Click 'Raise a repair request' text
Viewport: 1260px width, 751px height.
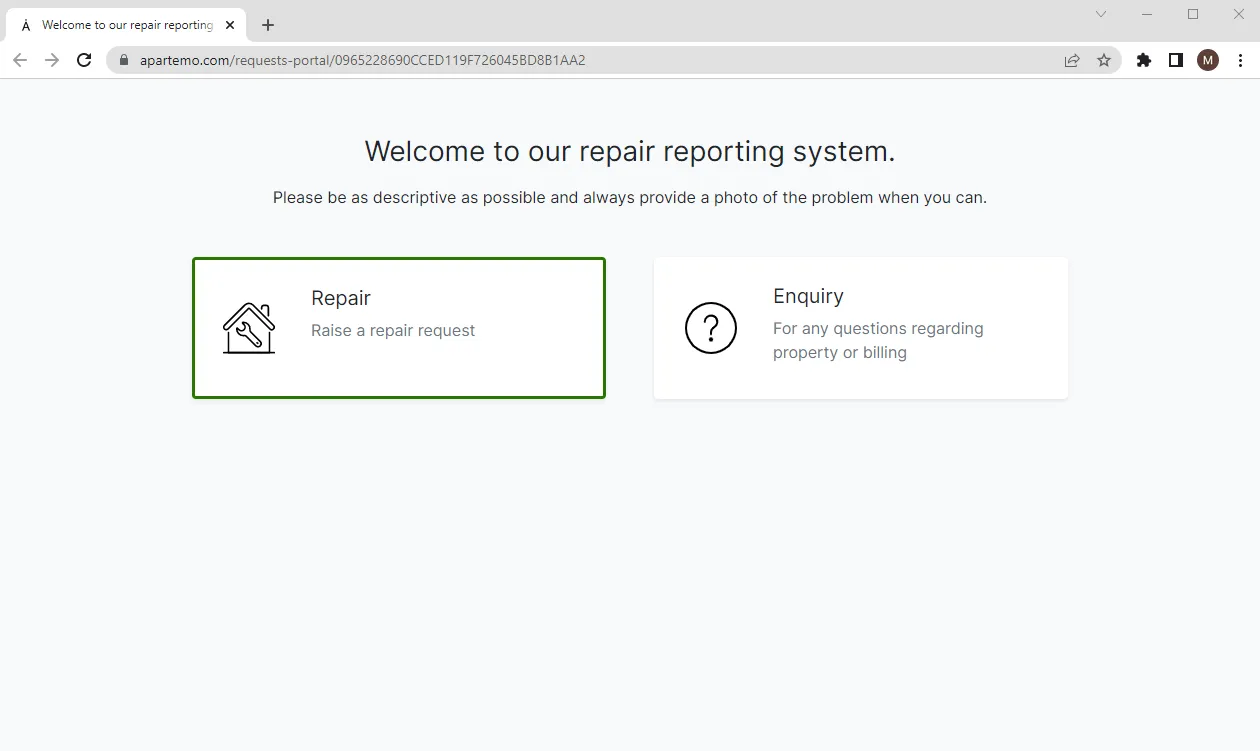pyautogui.click(x=393, y=330)
